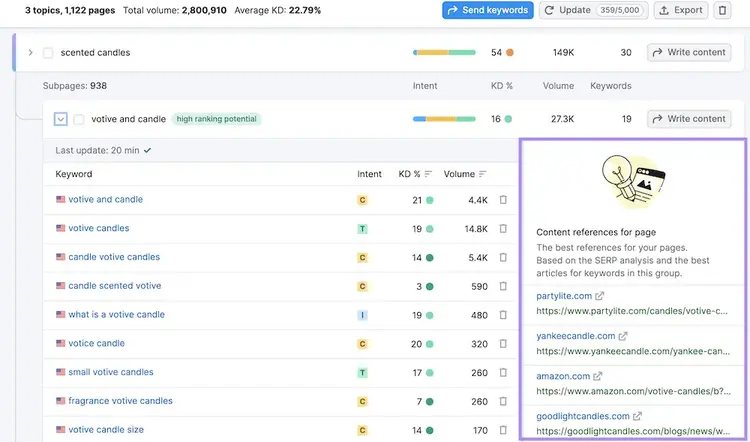Select the 'scented candles' topic checkbox
The image size is (750, 442).
point(48,53)
